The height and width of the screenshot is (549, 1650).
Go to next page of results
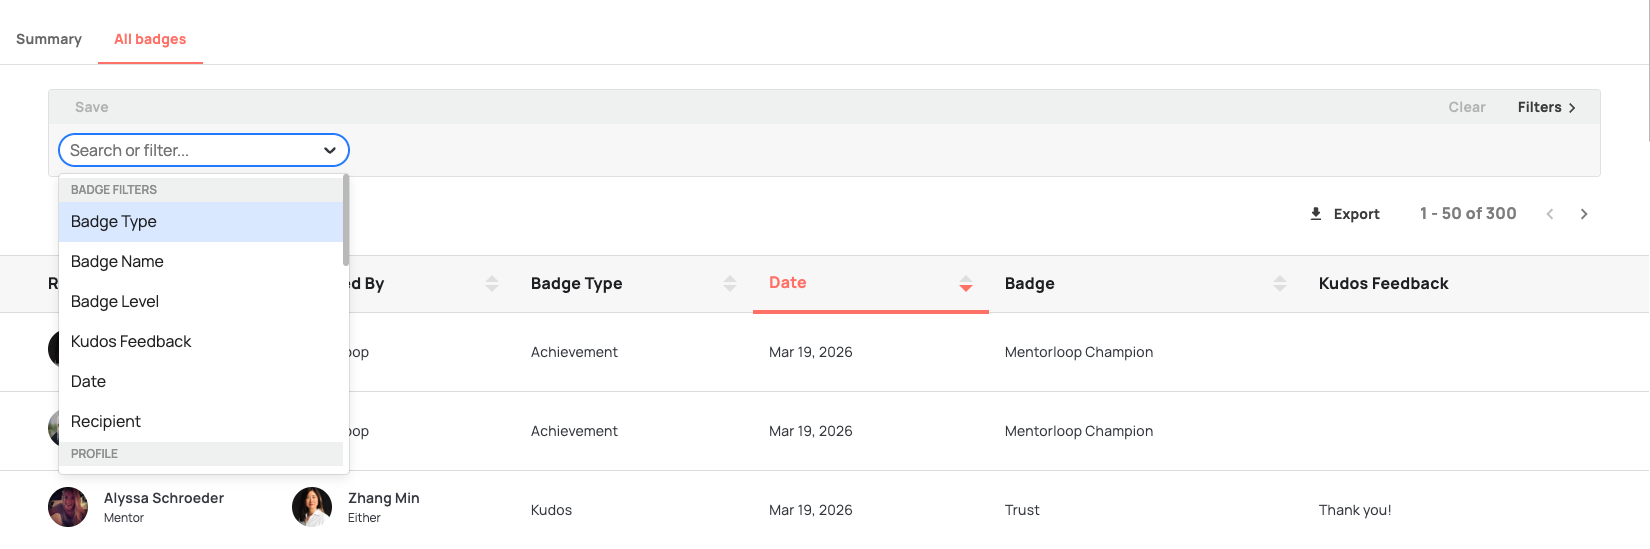point(1584,214)
